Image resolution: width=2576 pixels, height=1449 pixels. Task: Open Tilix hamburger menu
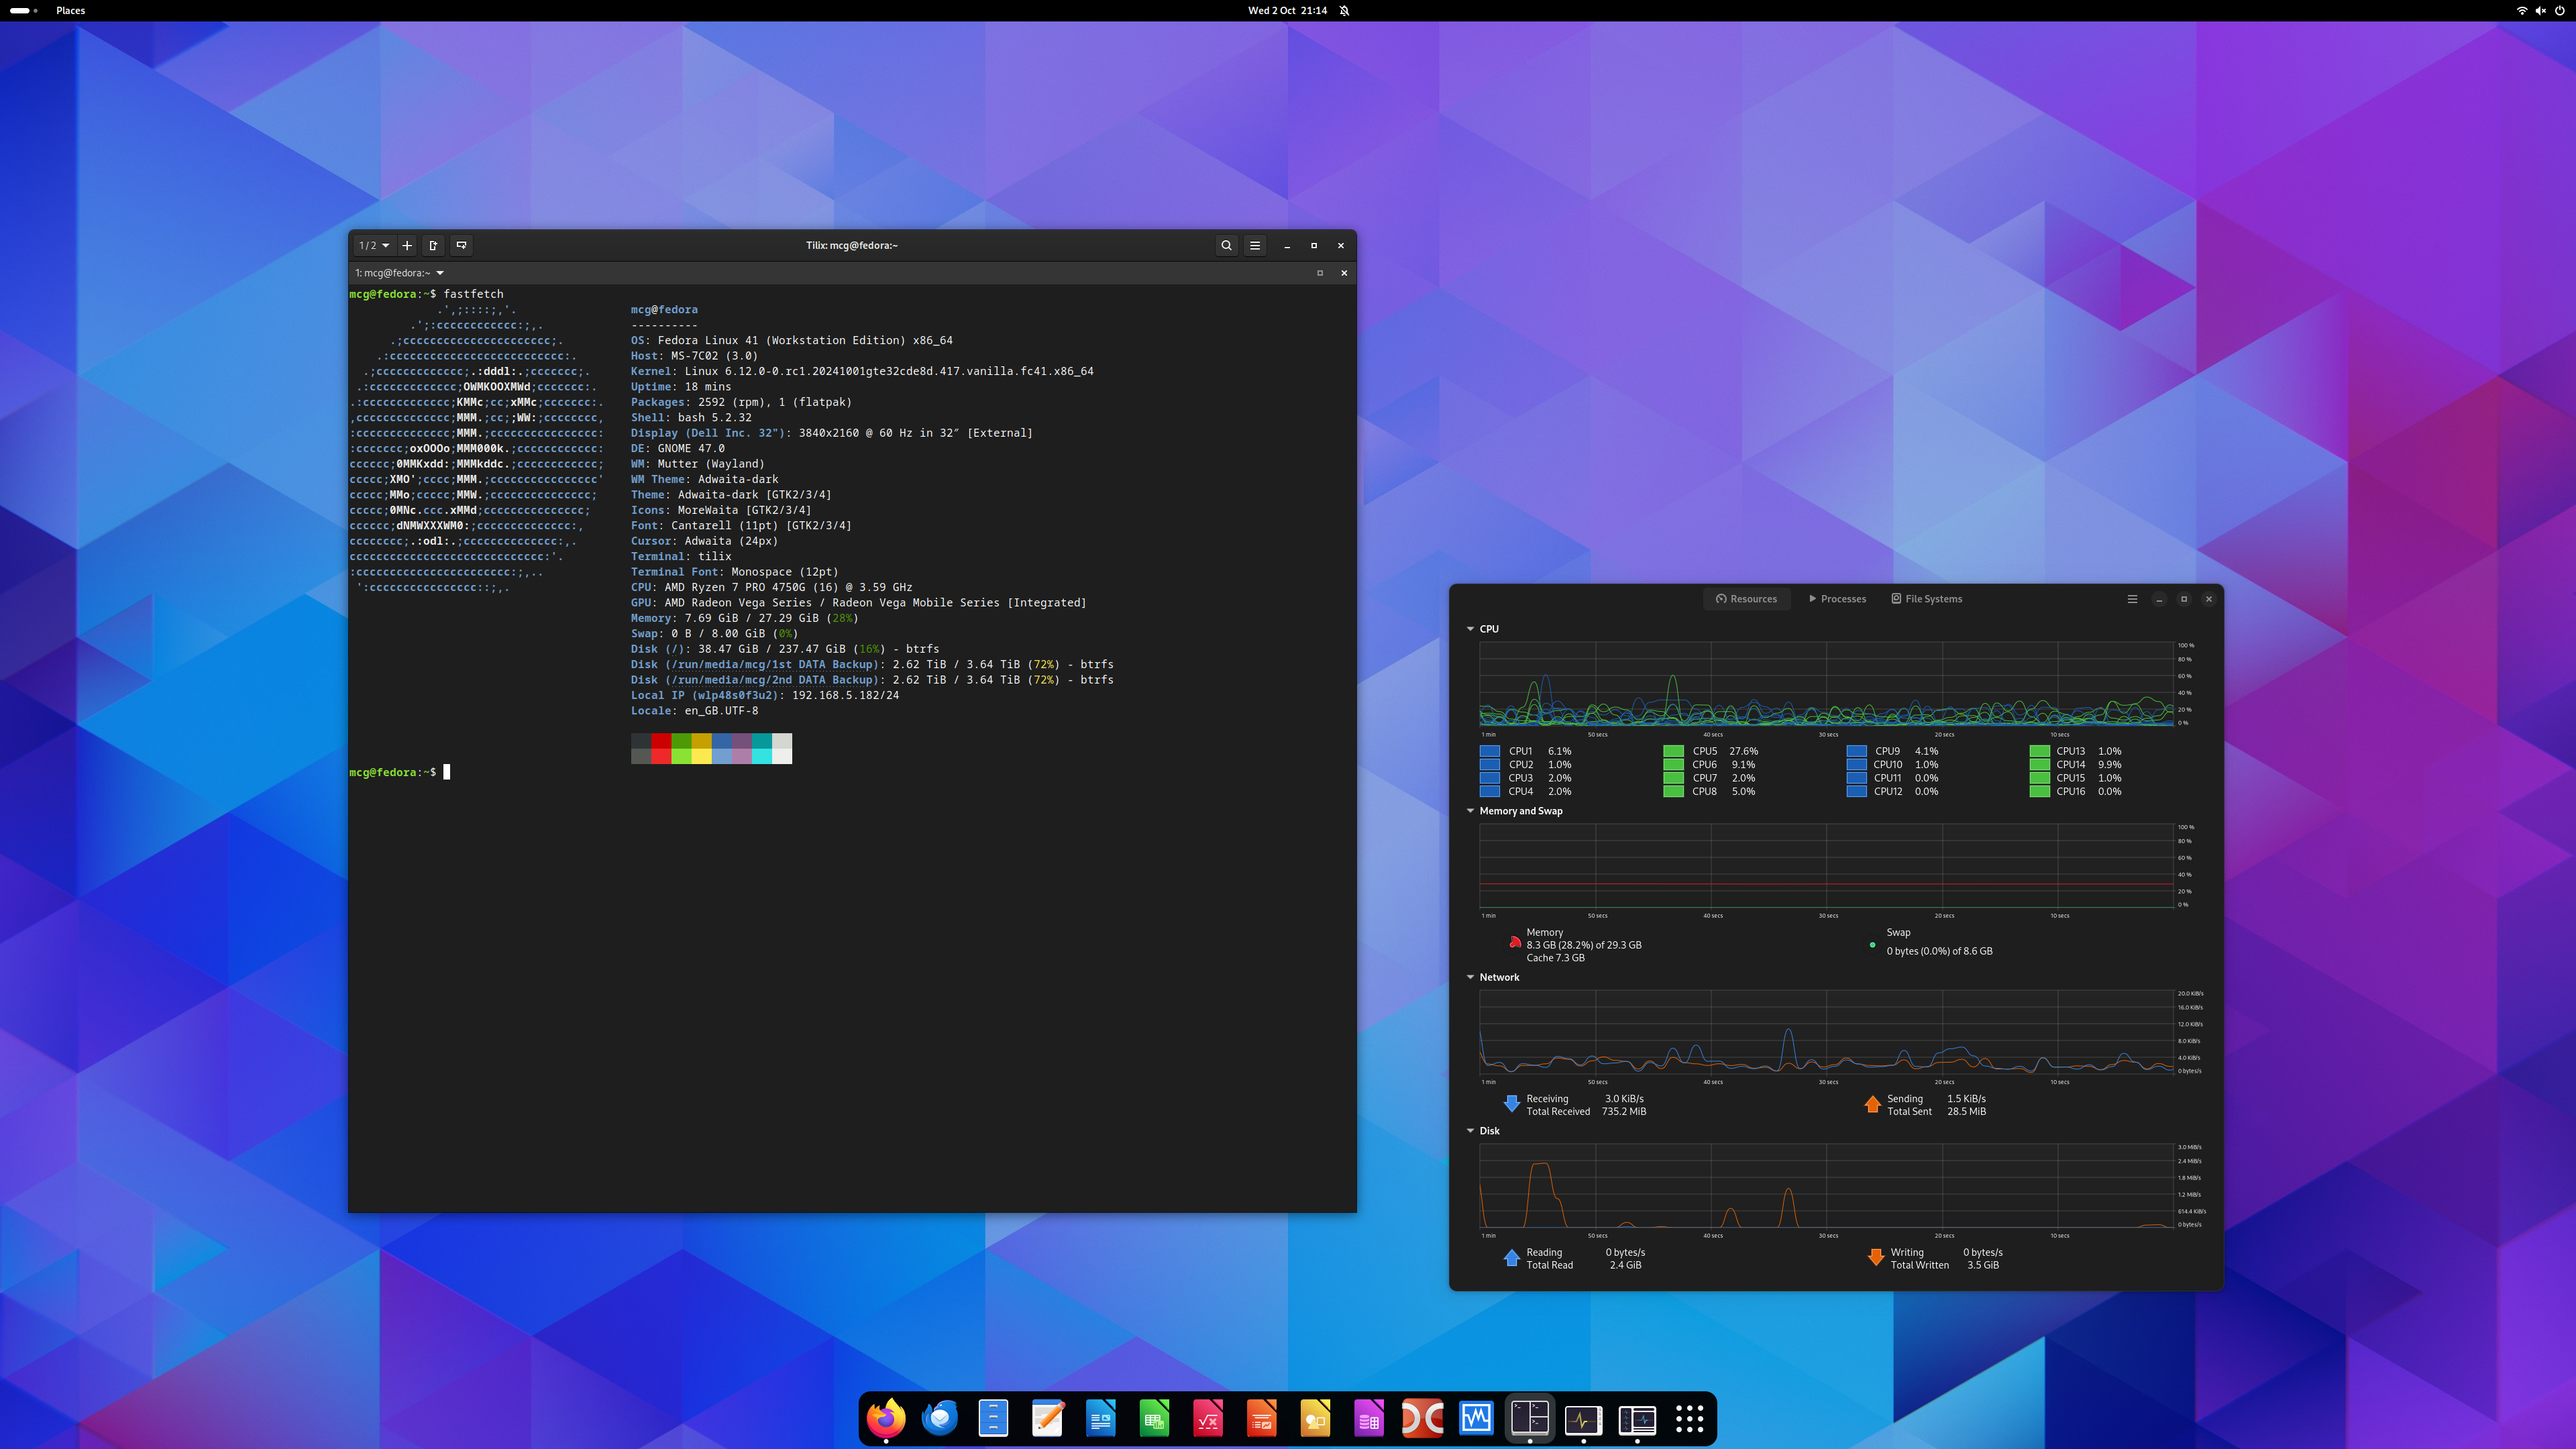point(1255,245)
